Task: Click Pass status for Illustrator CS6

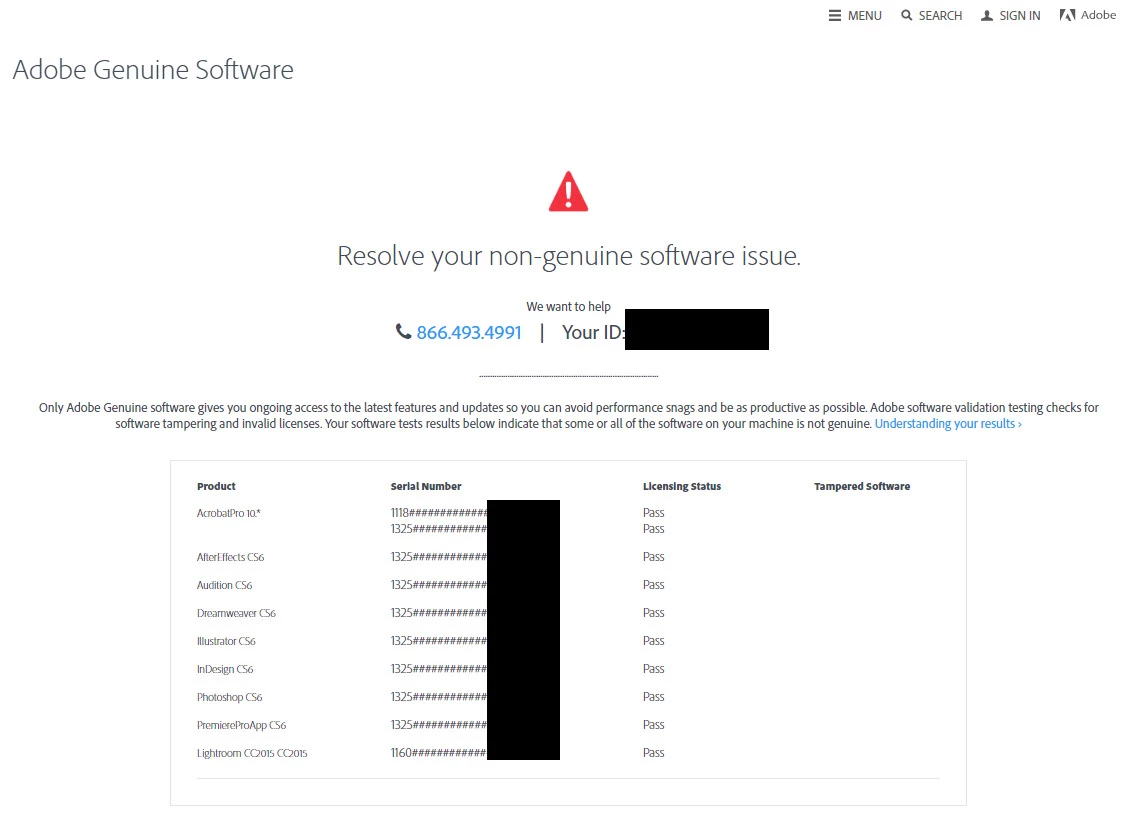Action: pyautogui.click(x=653, y=641)
